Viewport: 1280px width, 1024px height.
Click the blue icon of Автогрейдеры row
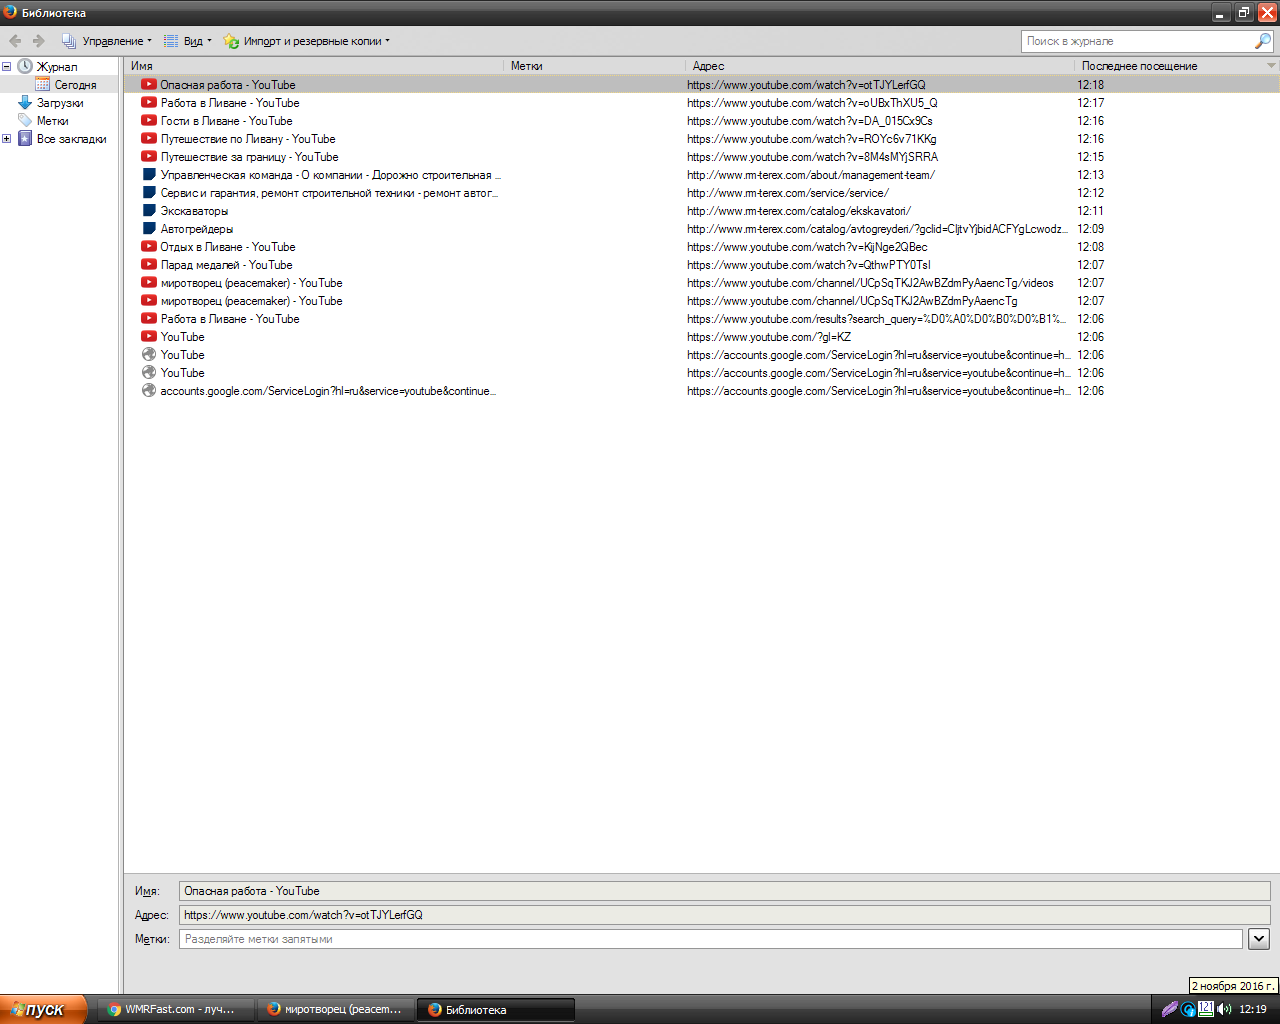pyautogui.click(x=149, y=229)
